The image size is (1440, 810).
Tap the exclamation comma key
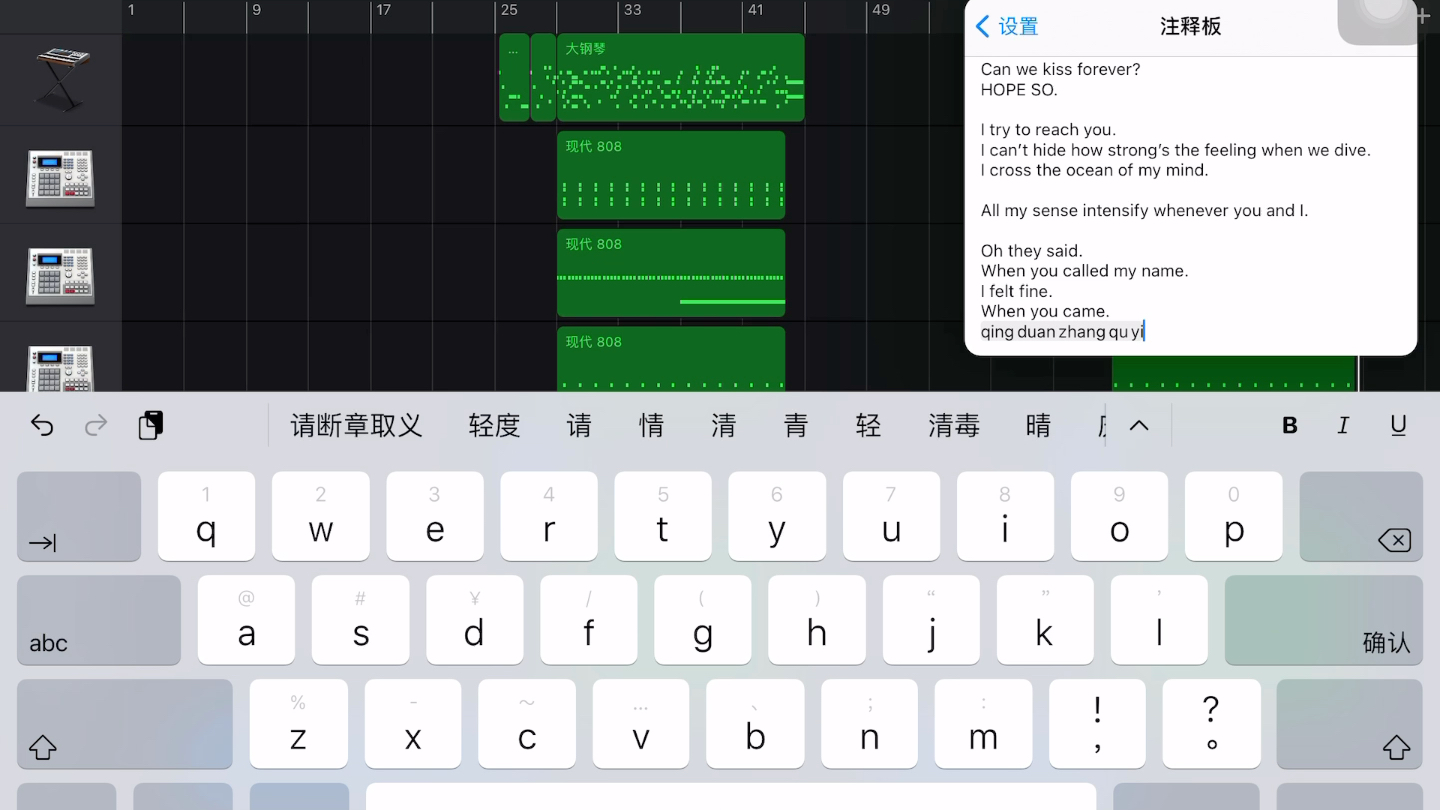pos(1098,724)
